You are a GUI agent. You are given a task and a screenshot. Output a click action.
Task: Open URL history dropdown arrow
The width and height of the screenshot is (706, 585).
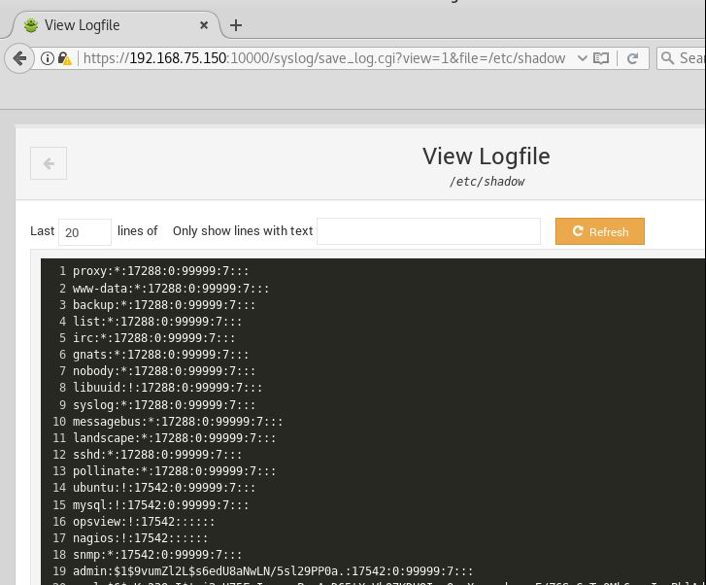(582, 58)
